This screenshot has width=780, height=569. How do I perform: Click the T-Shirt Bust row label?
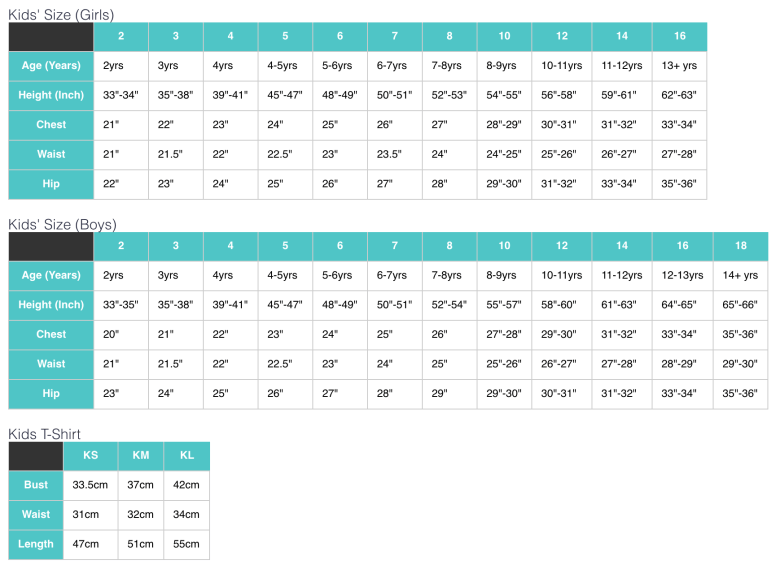point(36,485)
